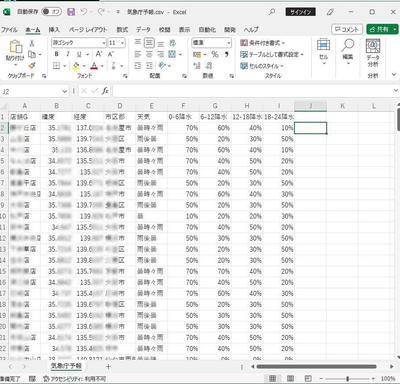This screenshot has height=384, width=400.
Task: Click the font color A icon
Action: click(94, 65)
